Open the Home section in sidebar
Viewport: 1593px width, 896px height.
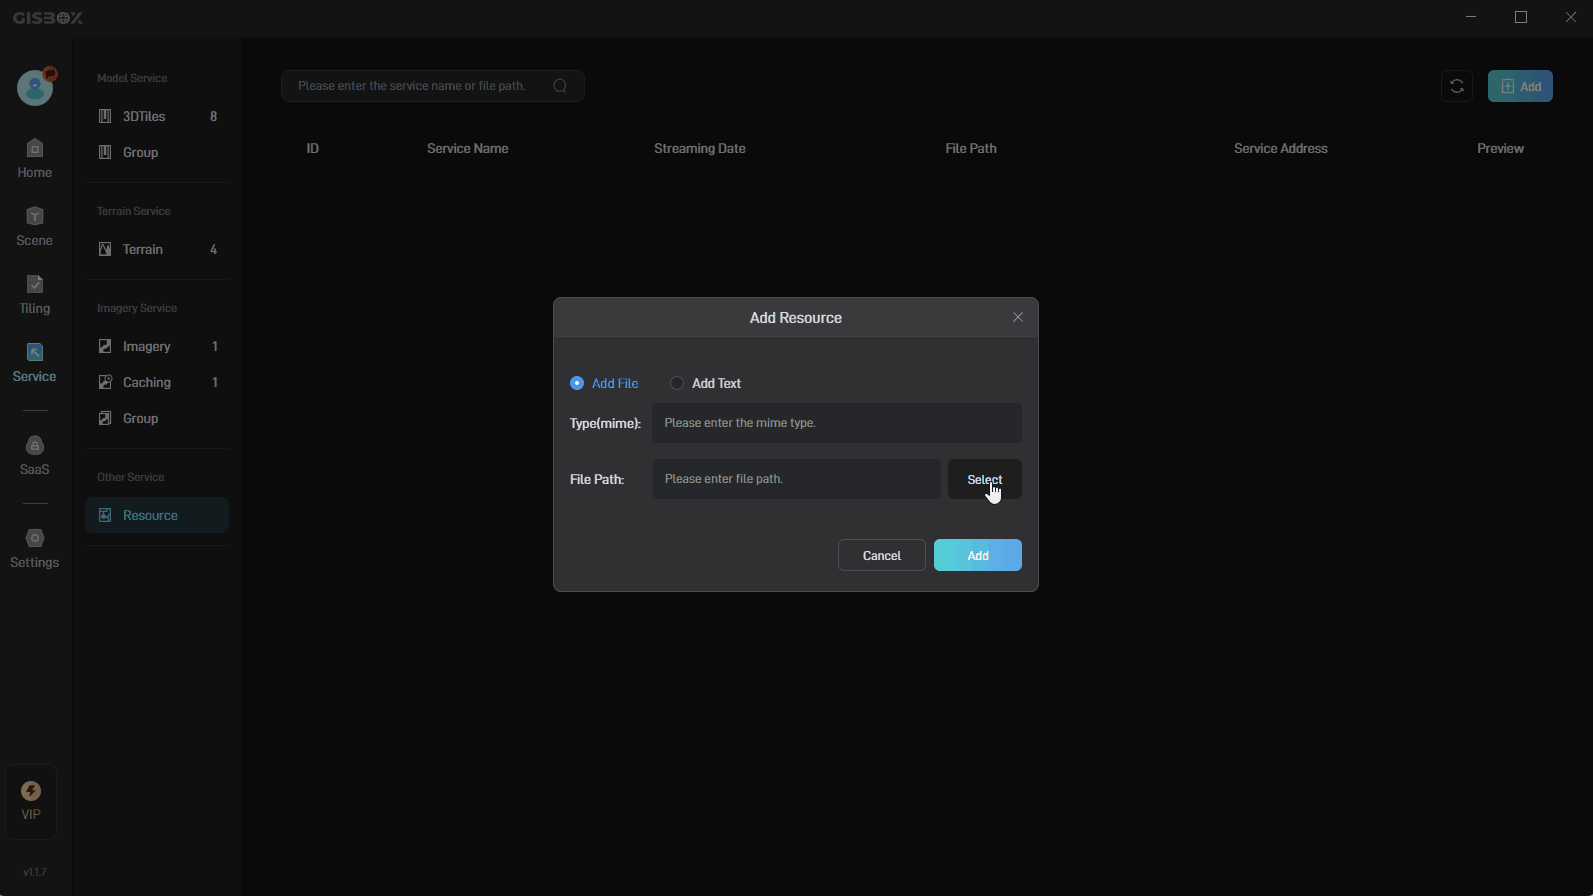point(34,159)
